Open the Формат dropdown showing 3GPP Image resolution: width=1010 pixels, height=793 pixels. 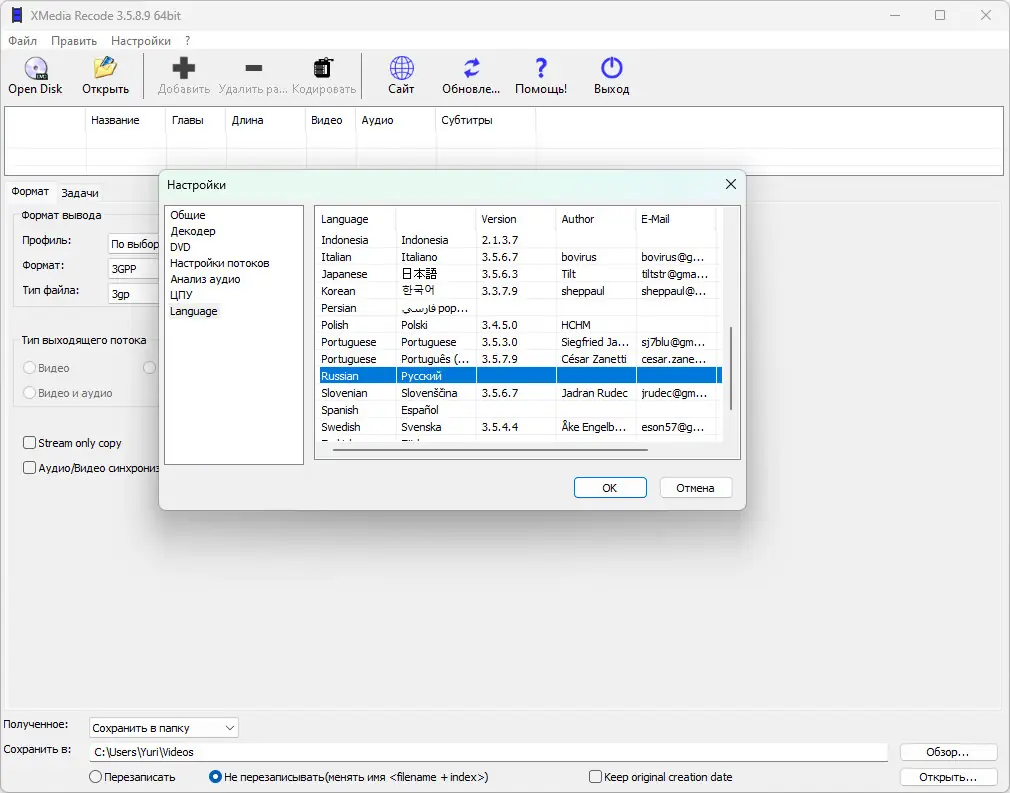[134, 269]
